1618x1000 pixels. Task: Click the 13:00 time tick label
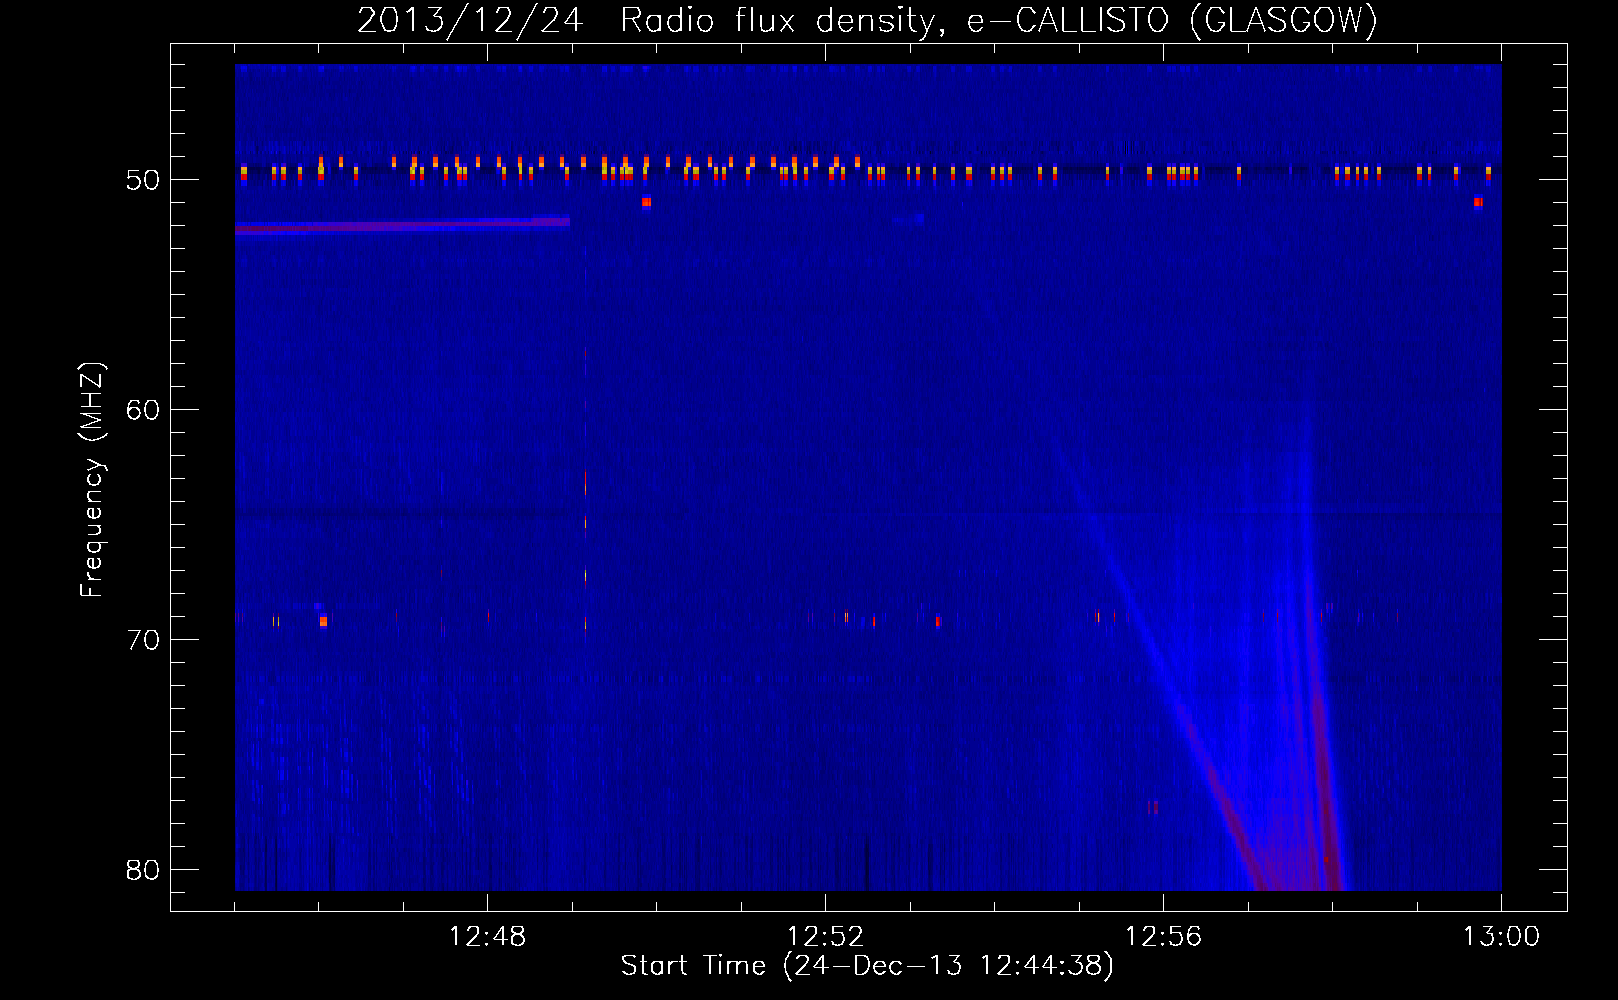click(1501, 937)
